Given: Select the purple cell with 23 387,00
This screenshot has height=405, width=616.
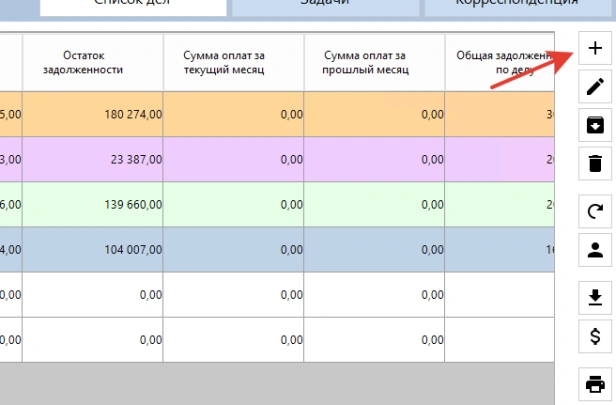Looking at the screenshot, I should 93,159.
